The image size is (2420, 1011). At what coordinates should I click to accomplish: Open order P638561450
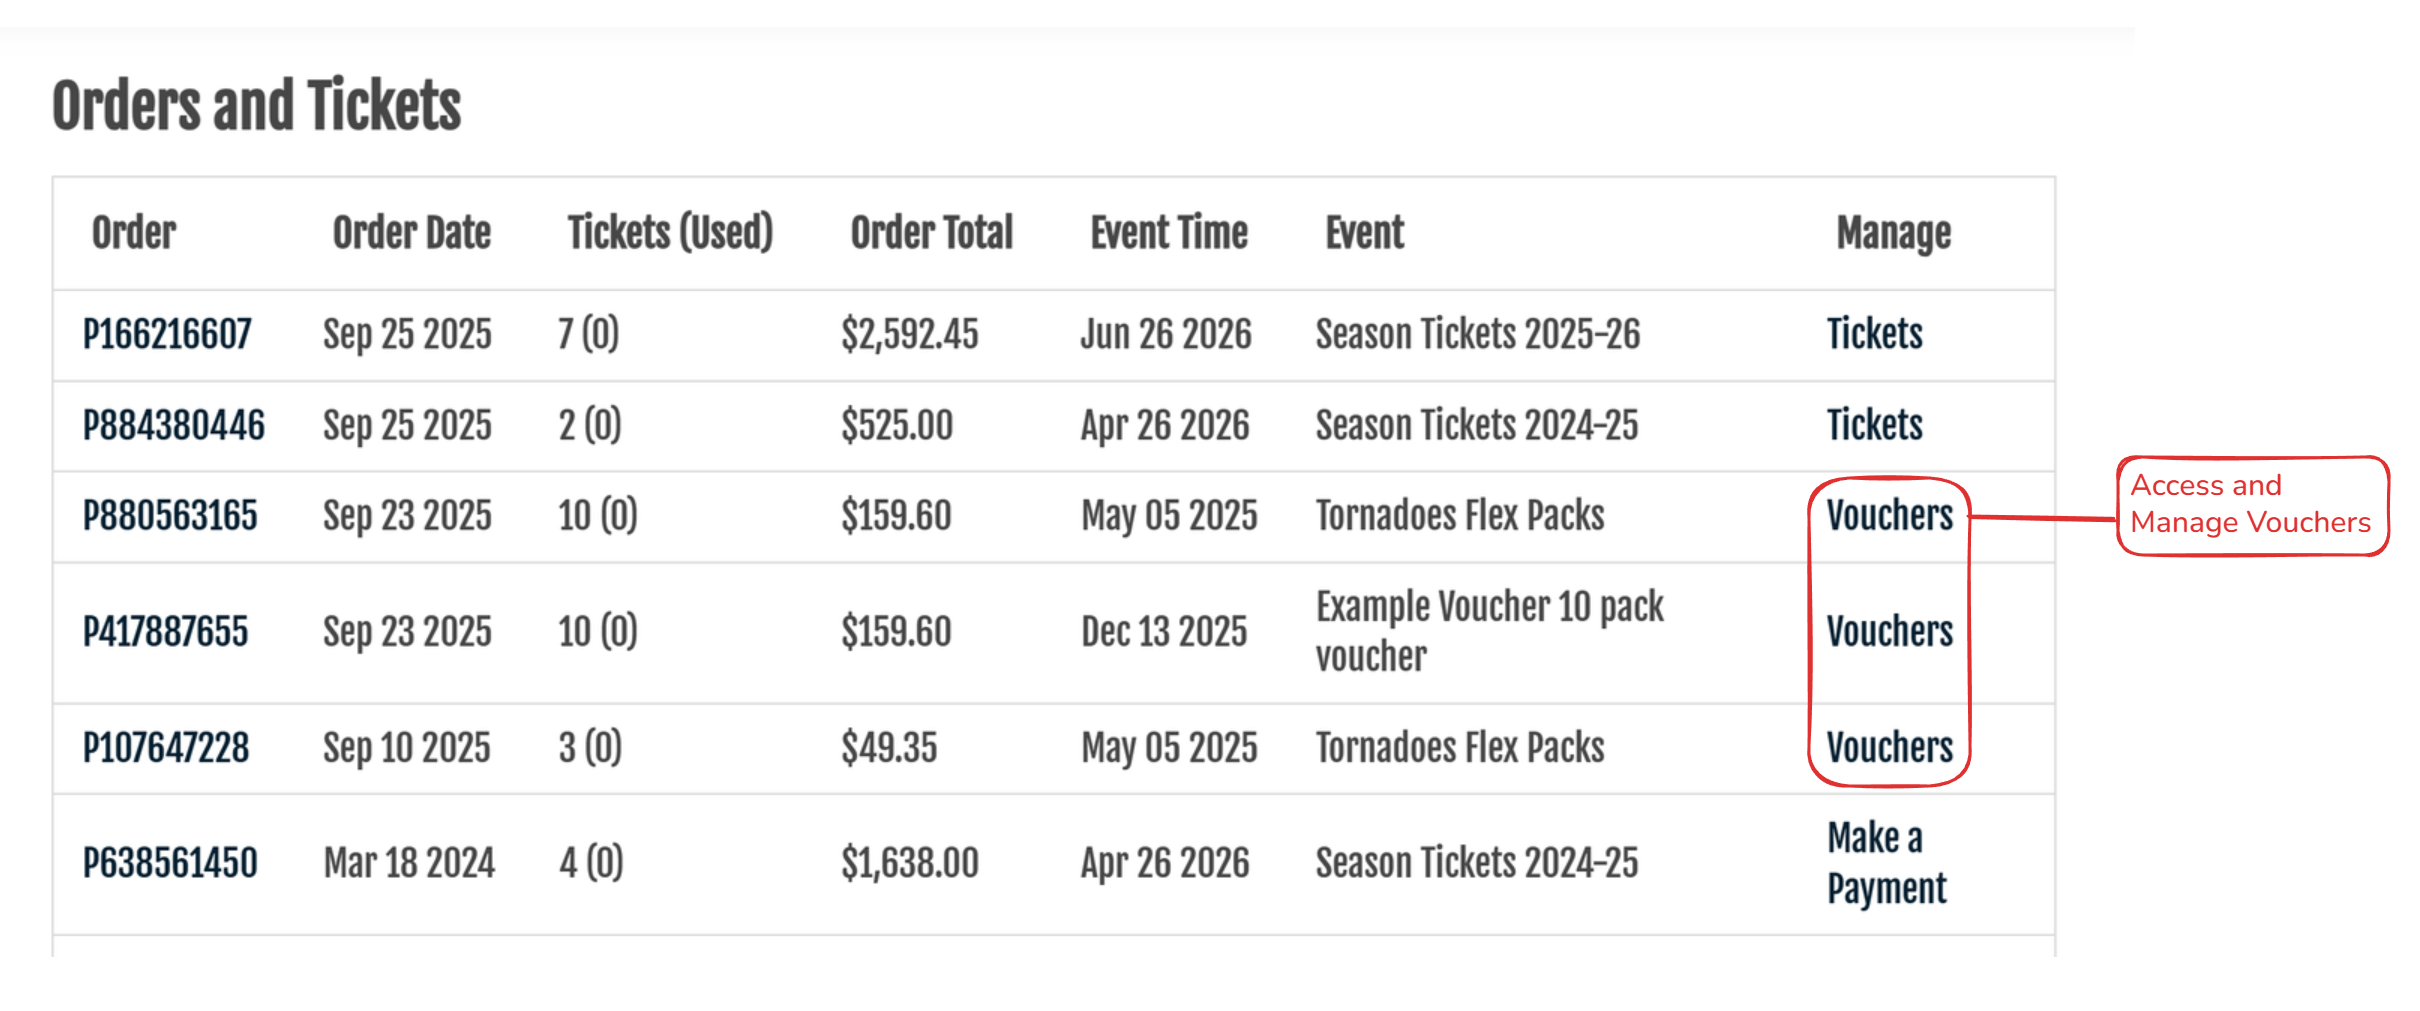tap(170, 863)
